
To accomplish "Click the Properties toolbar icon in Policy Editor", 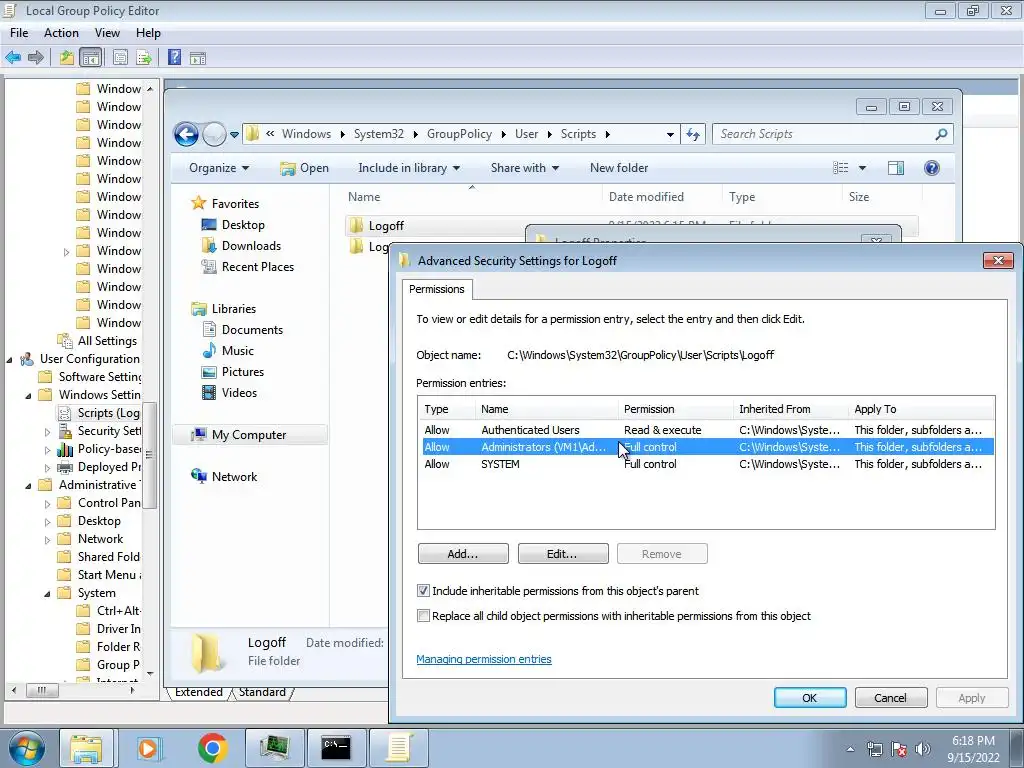I will (x=120, y=57).
